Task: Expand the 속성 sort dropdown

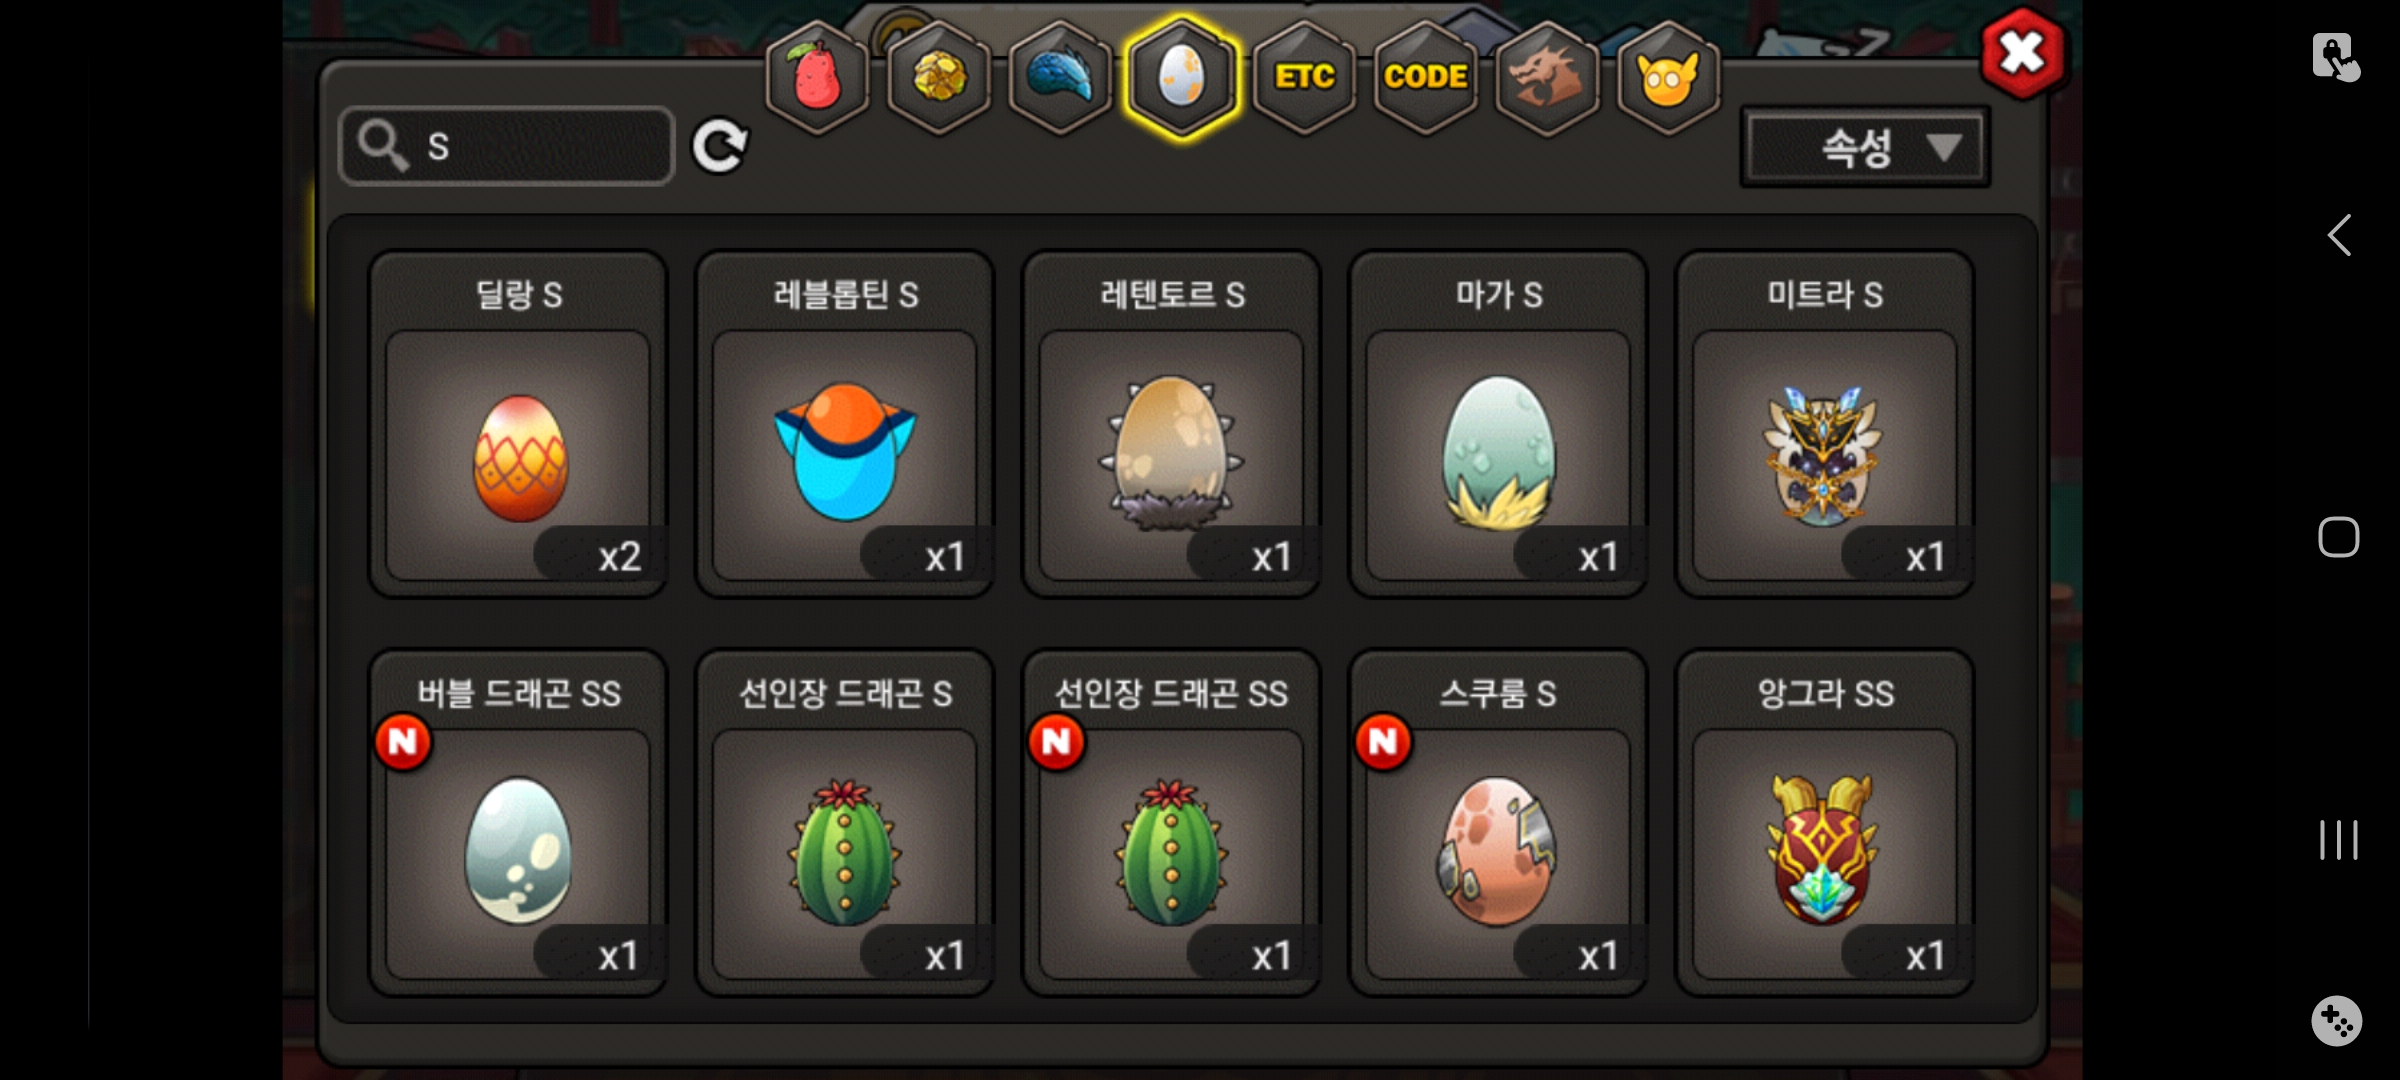Action: point(1865,148)
